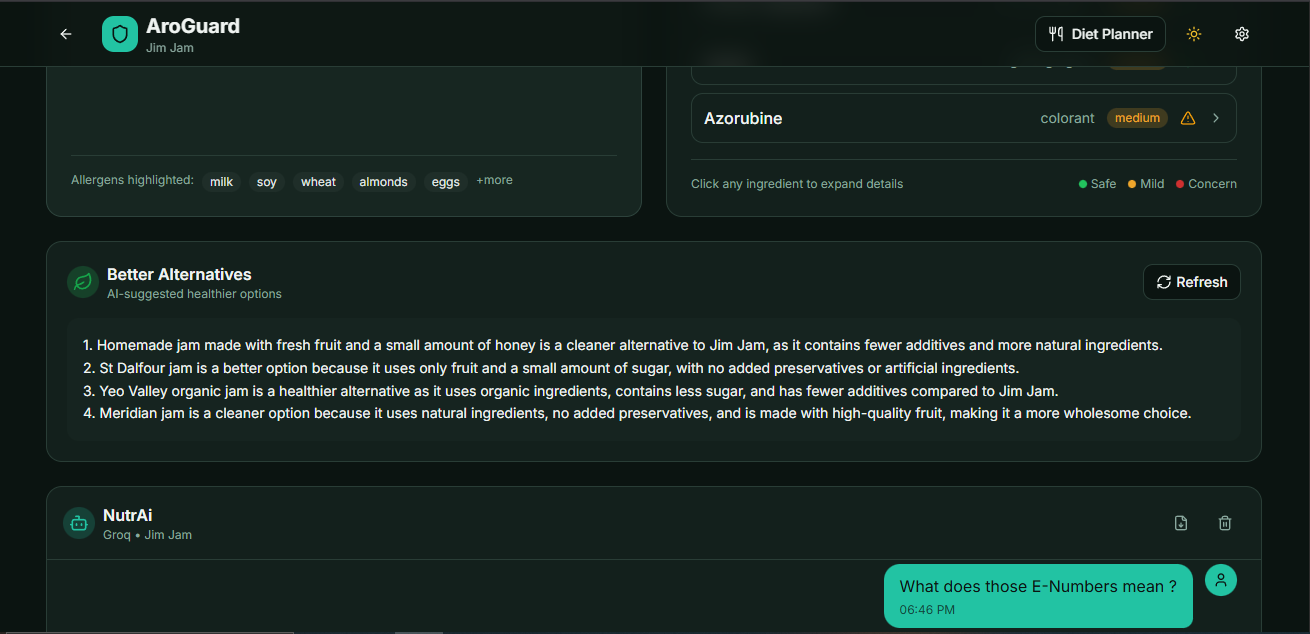Click the E-Numbers chat message bubble
1310x634 pixels.
tap(1038, 596)
